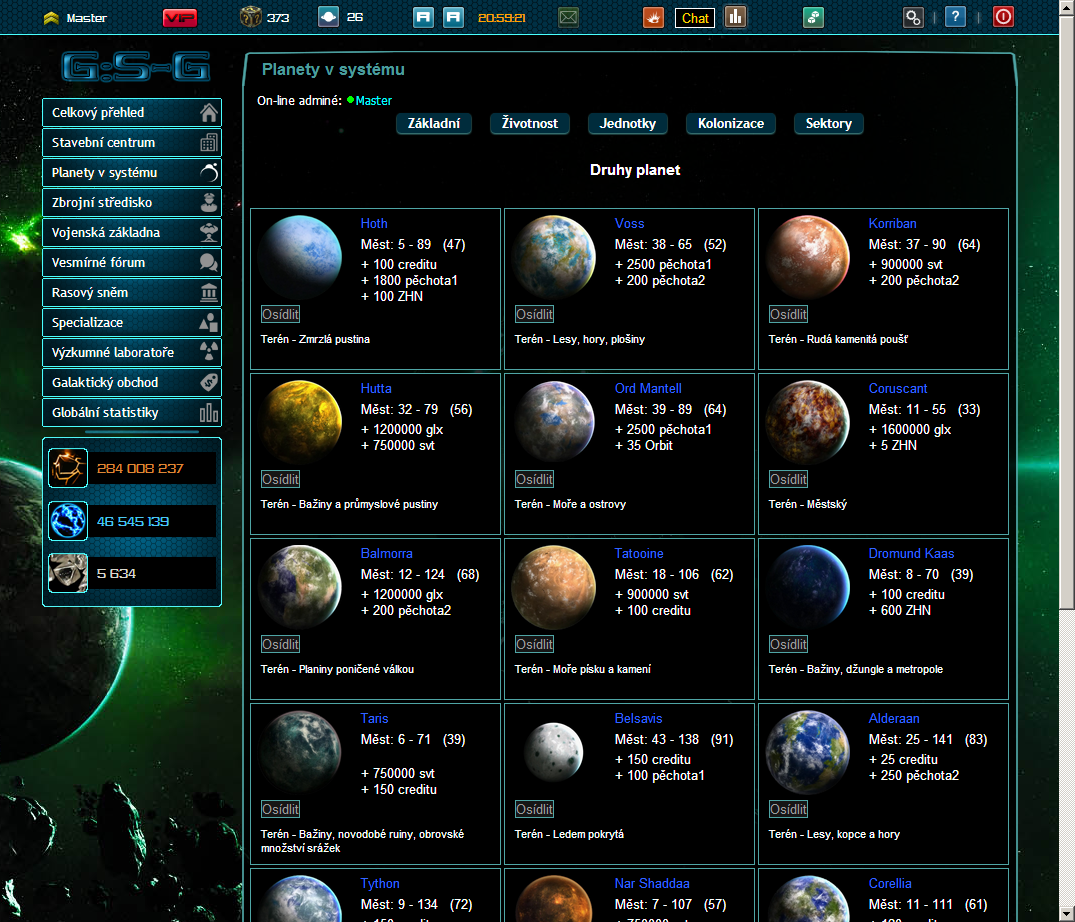Image resolution: width=1075 pixels, height=922 pixels.
Task: Click the Coruscant planet image
Action: (808, 422)
